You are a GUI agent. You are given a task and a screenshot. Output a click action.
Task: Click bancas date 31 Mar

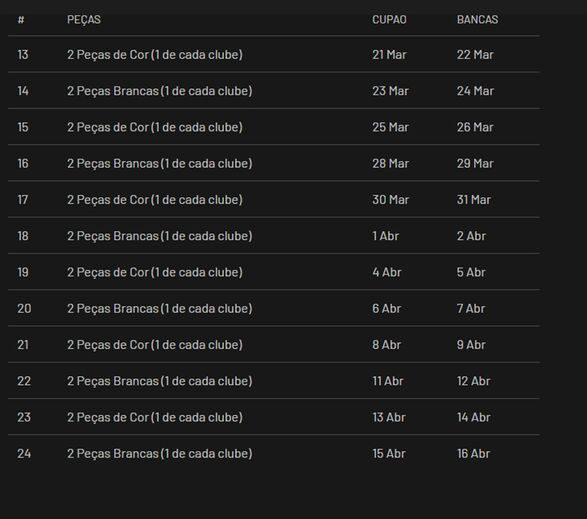click(x=474, y=200)
